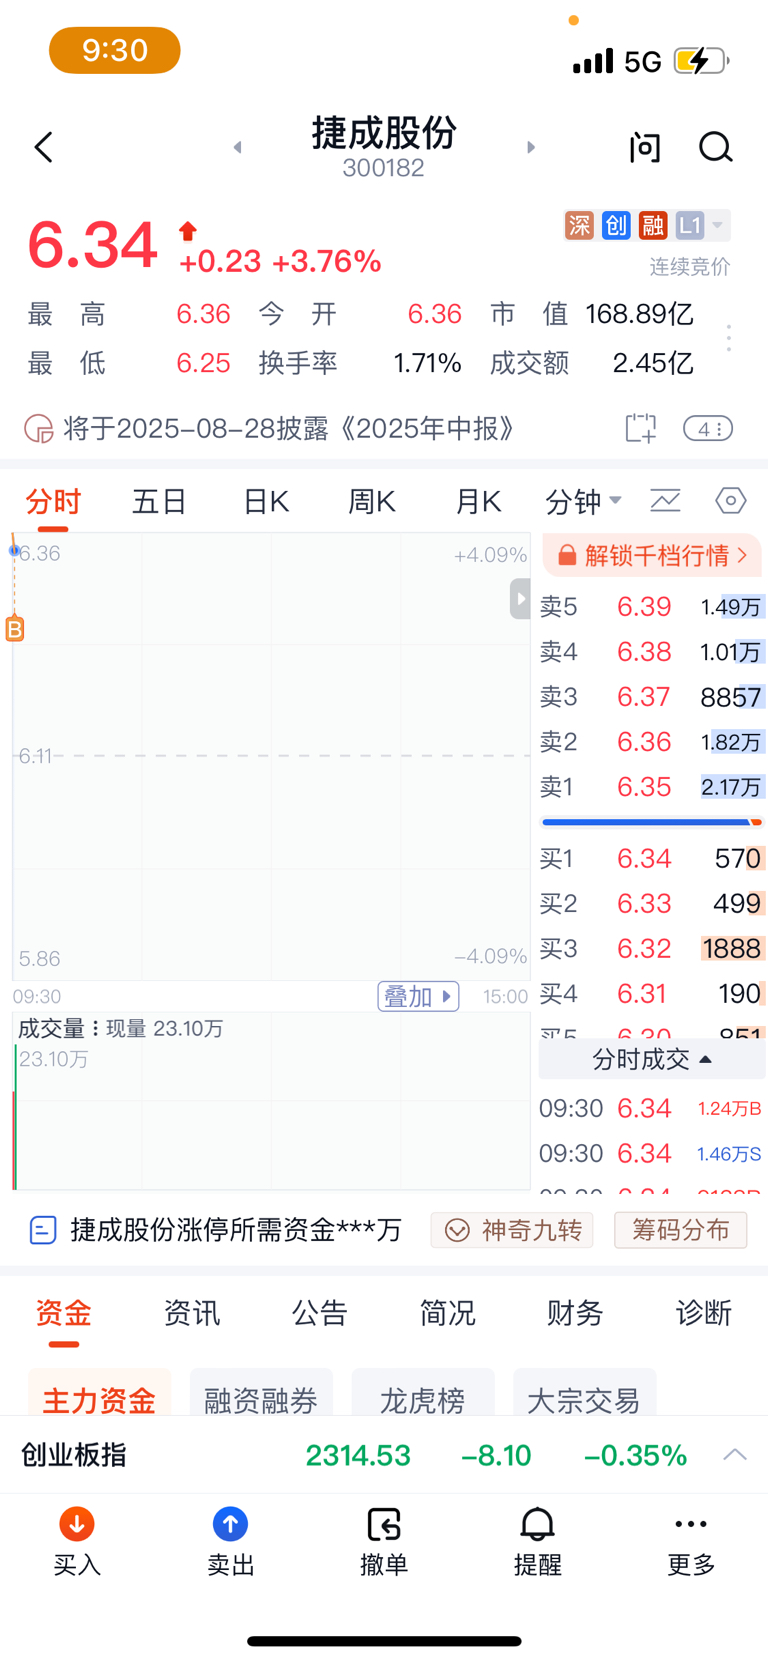Open the L1 quote level dropdown
Viewport: 768px width, 1663px height.
pyautogui.click(x=702, y=225)
